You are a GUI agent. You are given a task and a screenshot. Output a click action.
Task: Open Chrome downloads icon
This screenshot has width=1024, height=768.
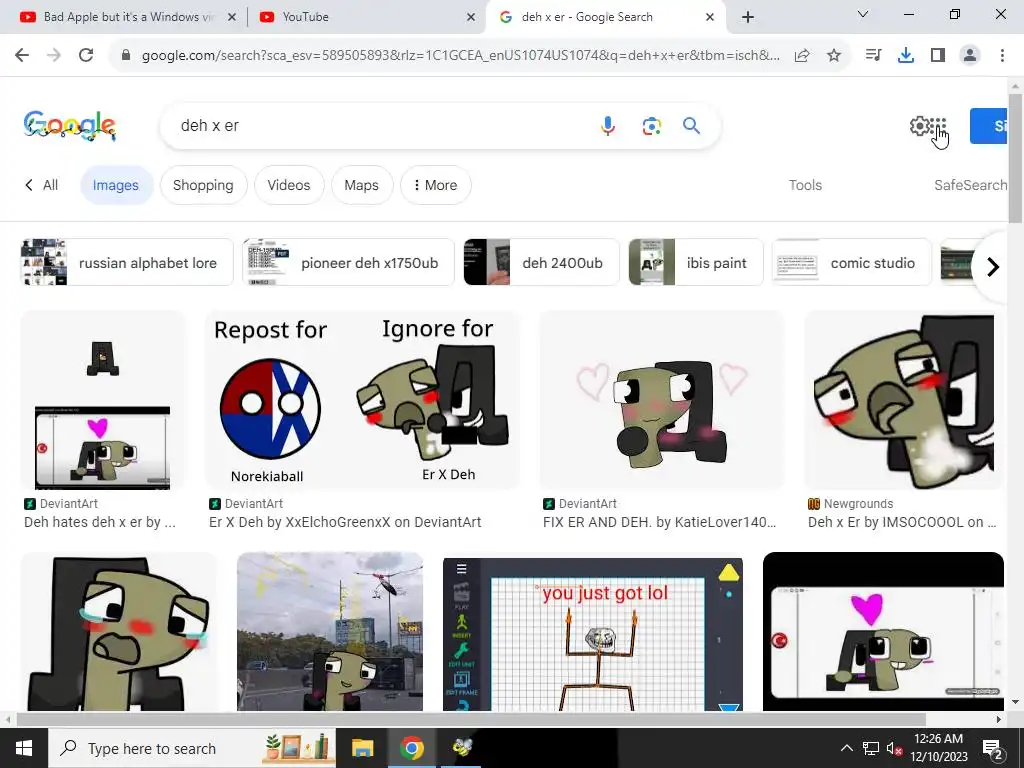[x=906, y=56]
